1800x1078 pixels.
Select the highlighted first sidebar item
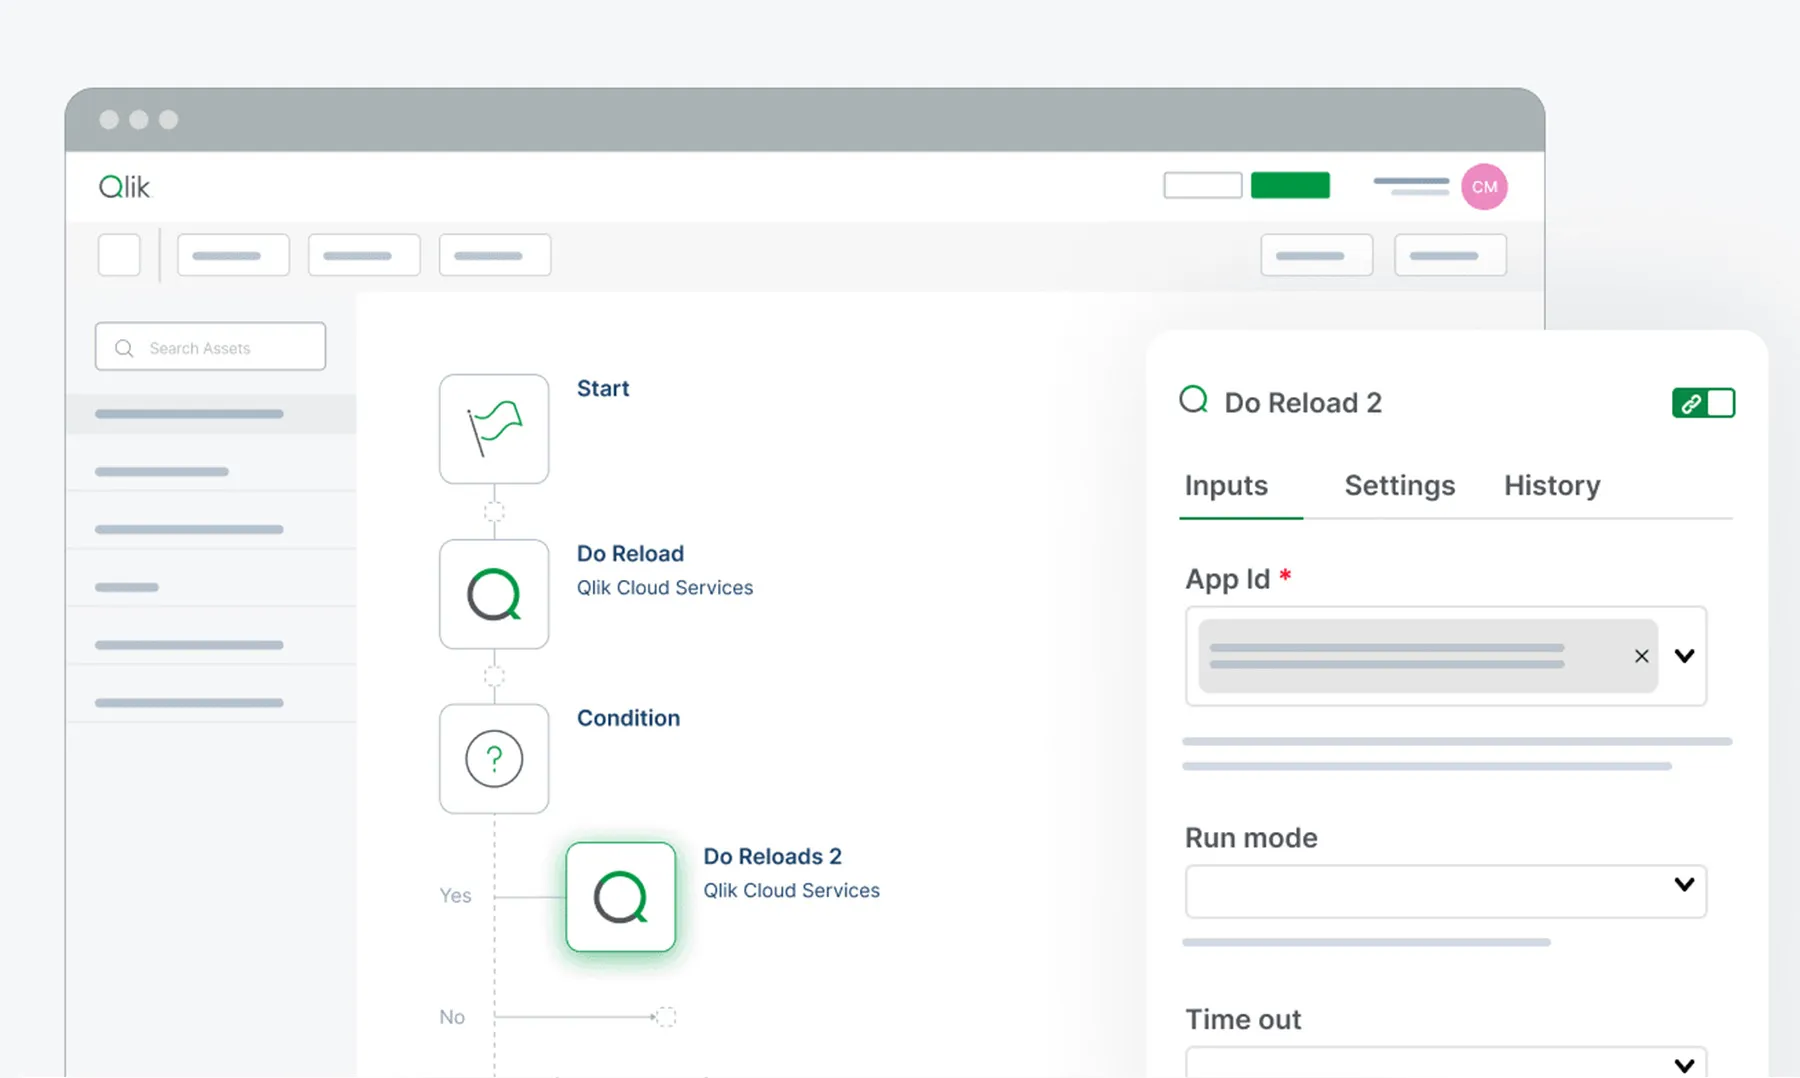point(211,414)
